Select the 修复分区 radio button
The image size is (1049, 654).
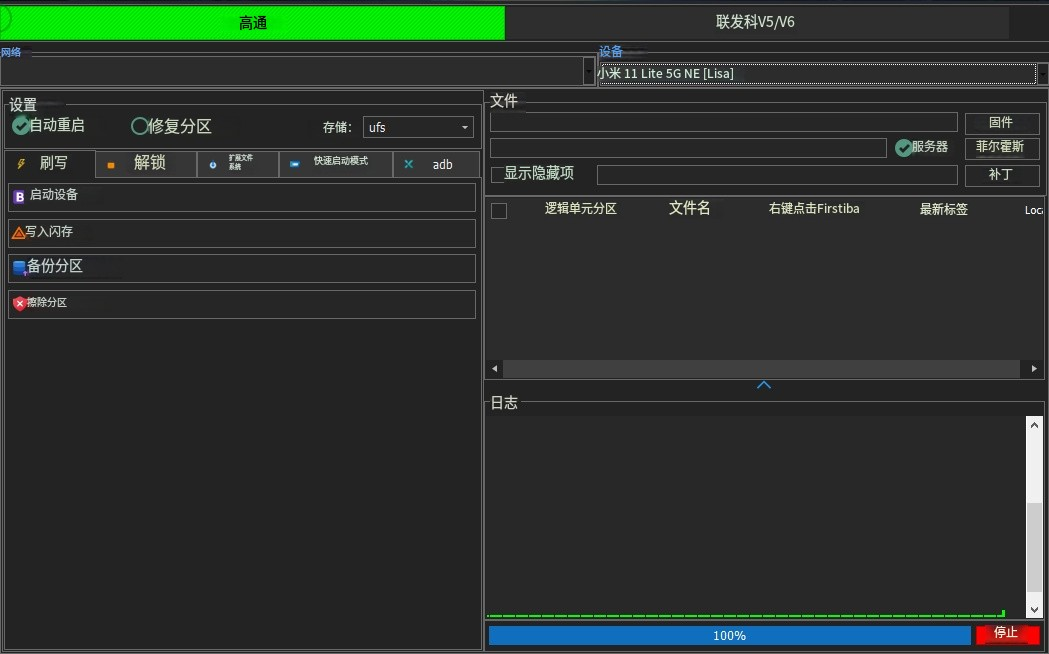(139, 125)
